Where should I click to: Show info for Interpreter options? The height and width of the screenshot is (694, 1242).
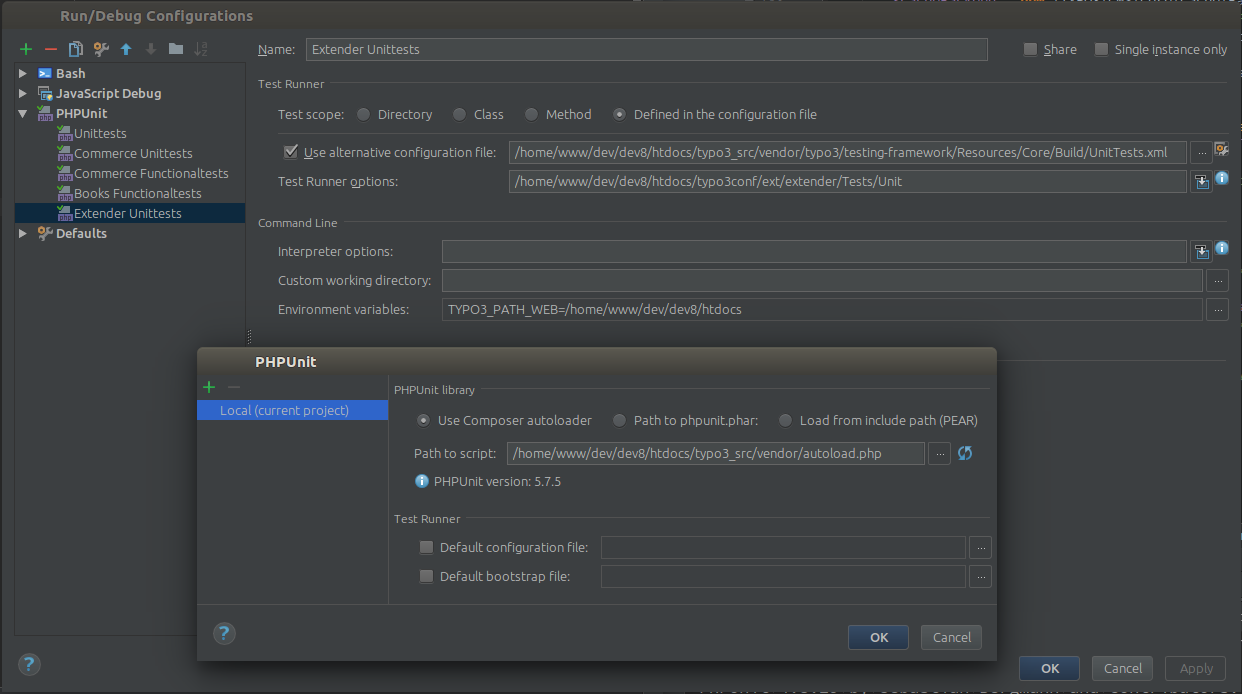click(x=1221, y=248)
